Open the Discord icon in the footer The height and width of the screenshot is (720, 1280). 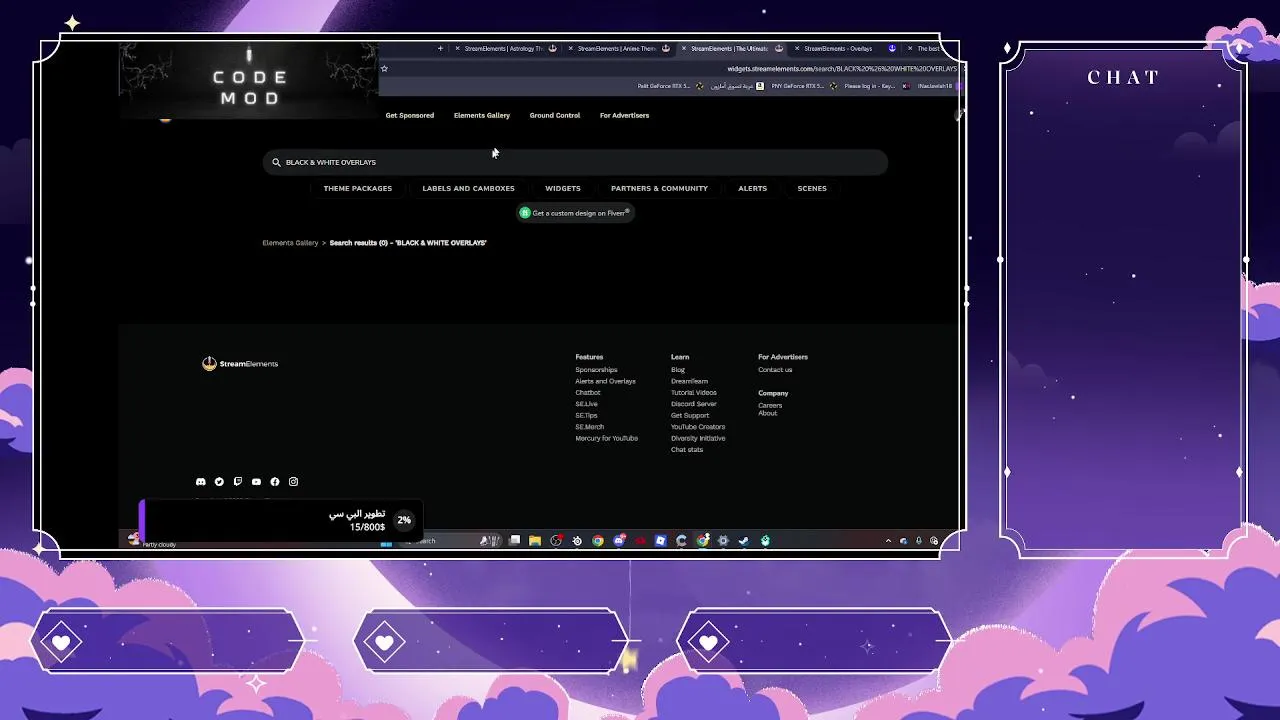point(201,482)
